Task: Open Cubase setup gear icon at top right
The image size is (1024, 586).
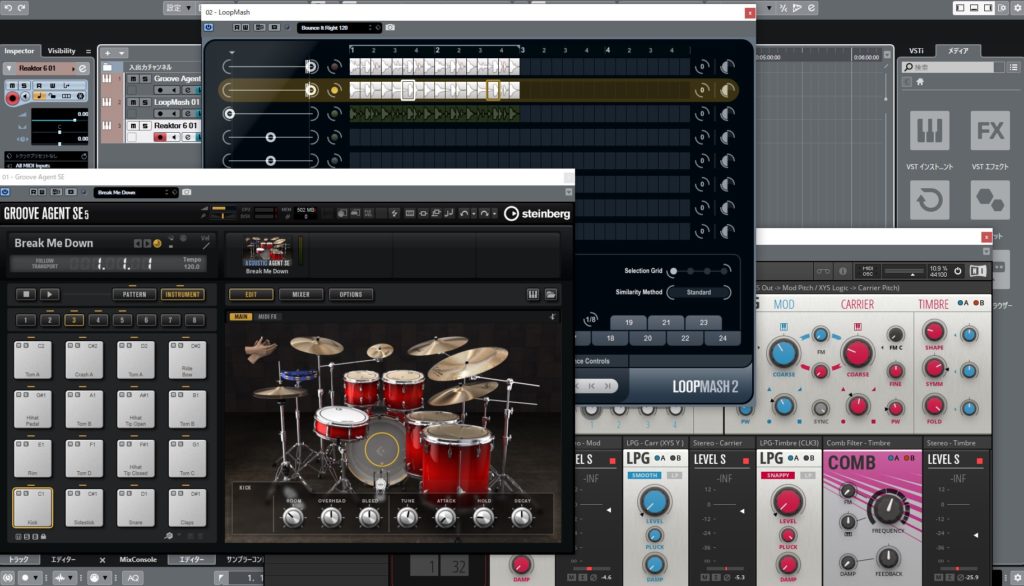Action: [x=1017, y=8]
